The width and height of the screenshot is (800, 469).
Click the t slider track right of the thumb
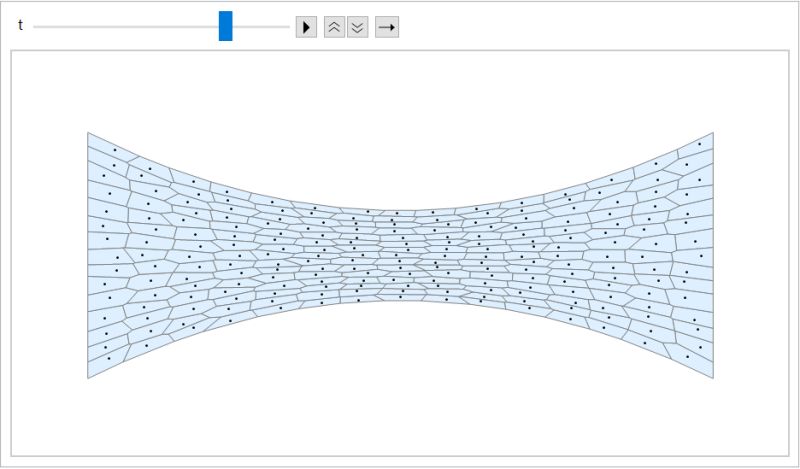click(261, 27)
